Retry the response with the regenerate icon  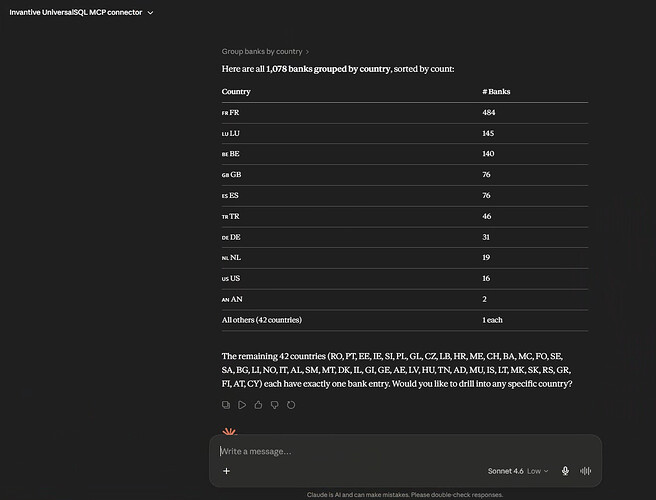[x=291, y=405]
